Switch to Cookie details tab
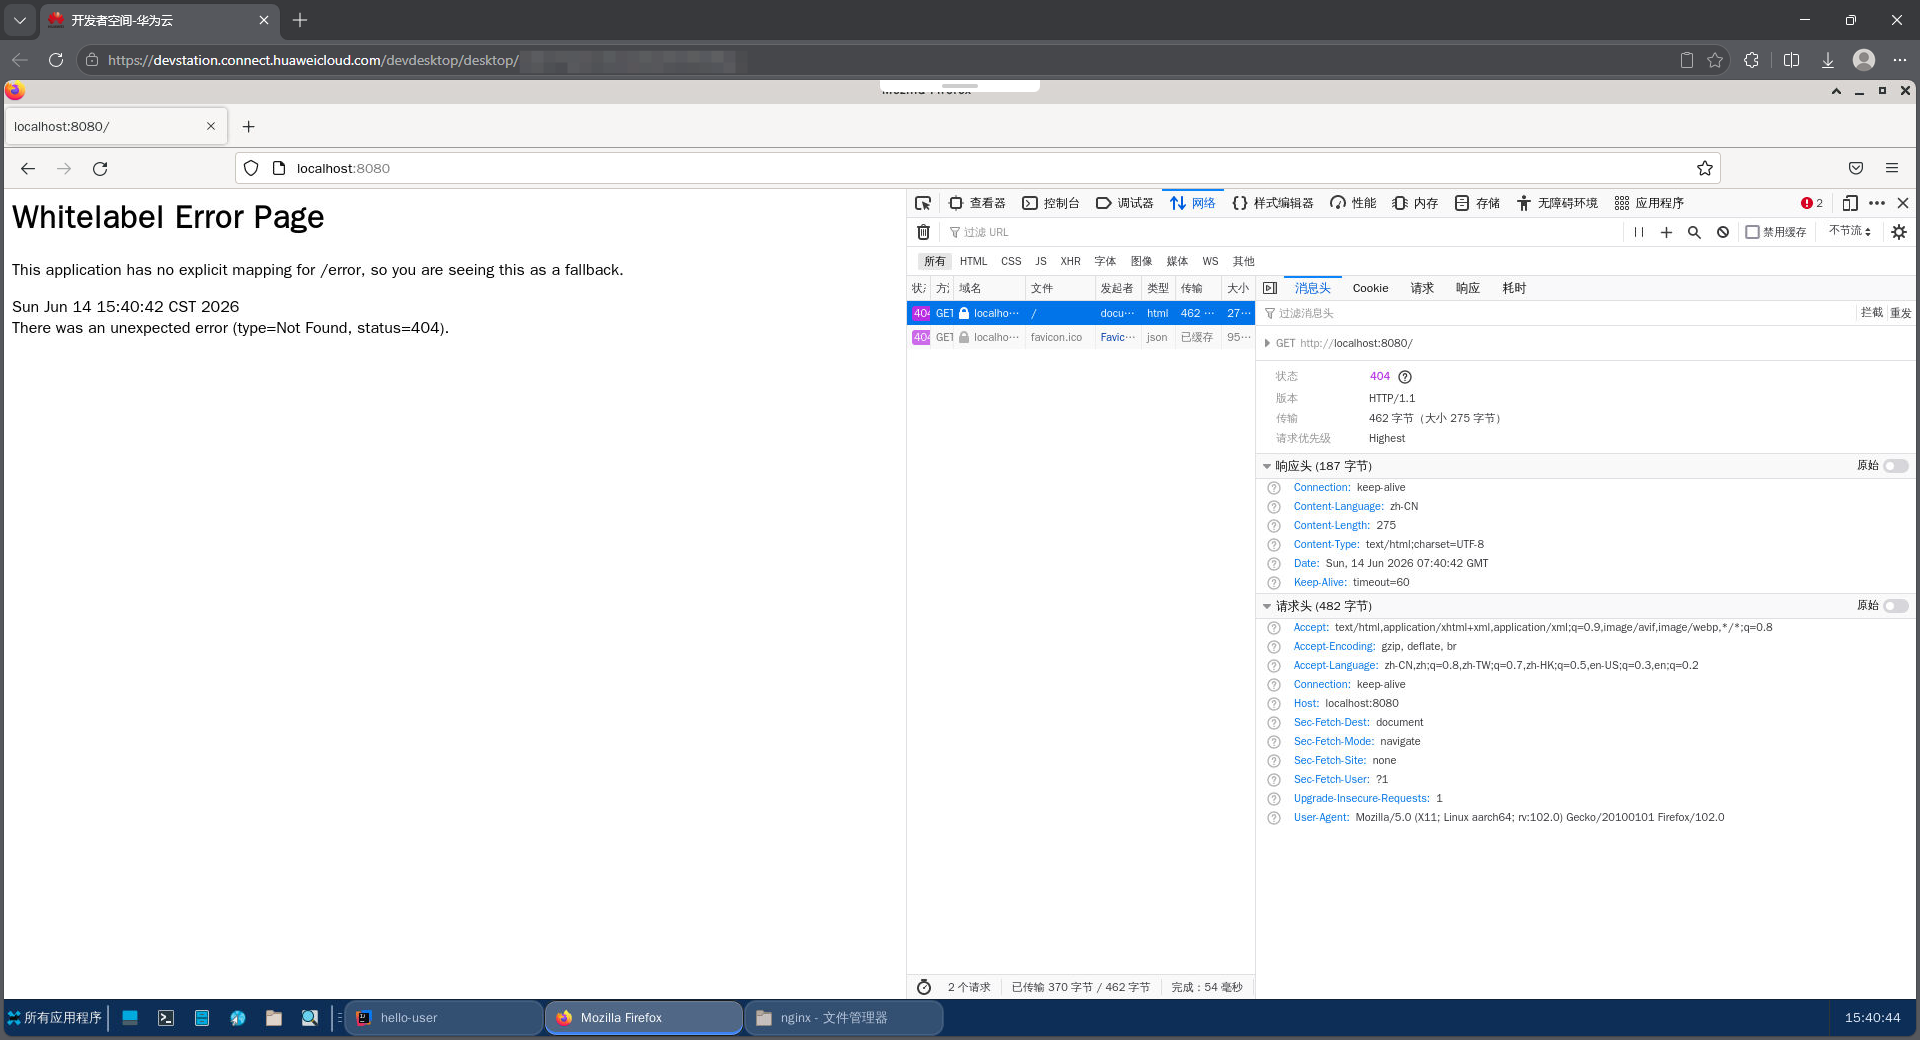The image size is (1920, 1040). point(1370,288)
